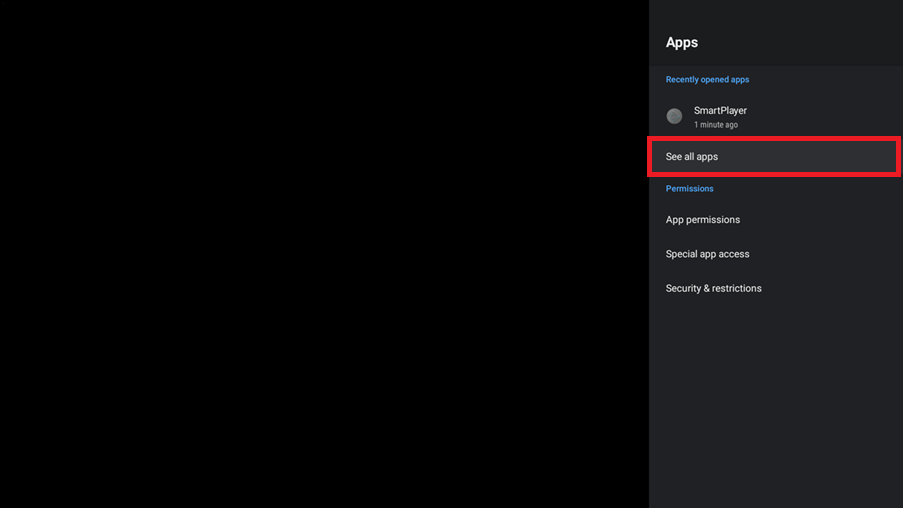The width and height of the screenshot is (903, 508).
Task: Click the Apps panel title
Action: coord(682,43)
